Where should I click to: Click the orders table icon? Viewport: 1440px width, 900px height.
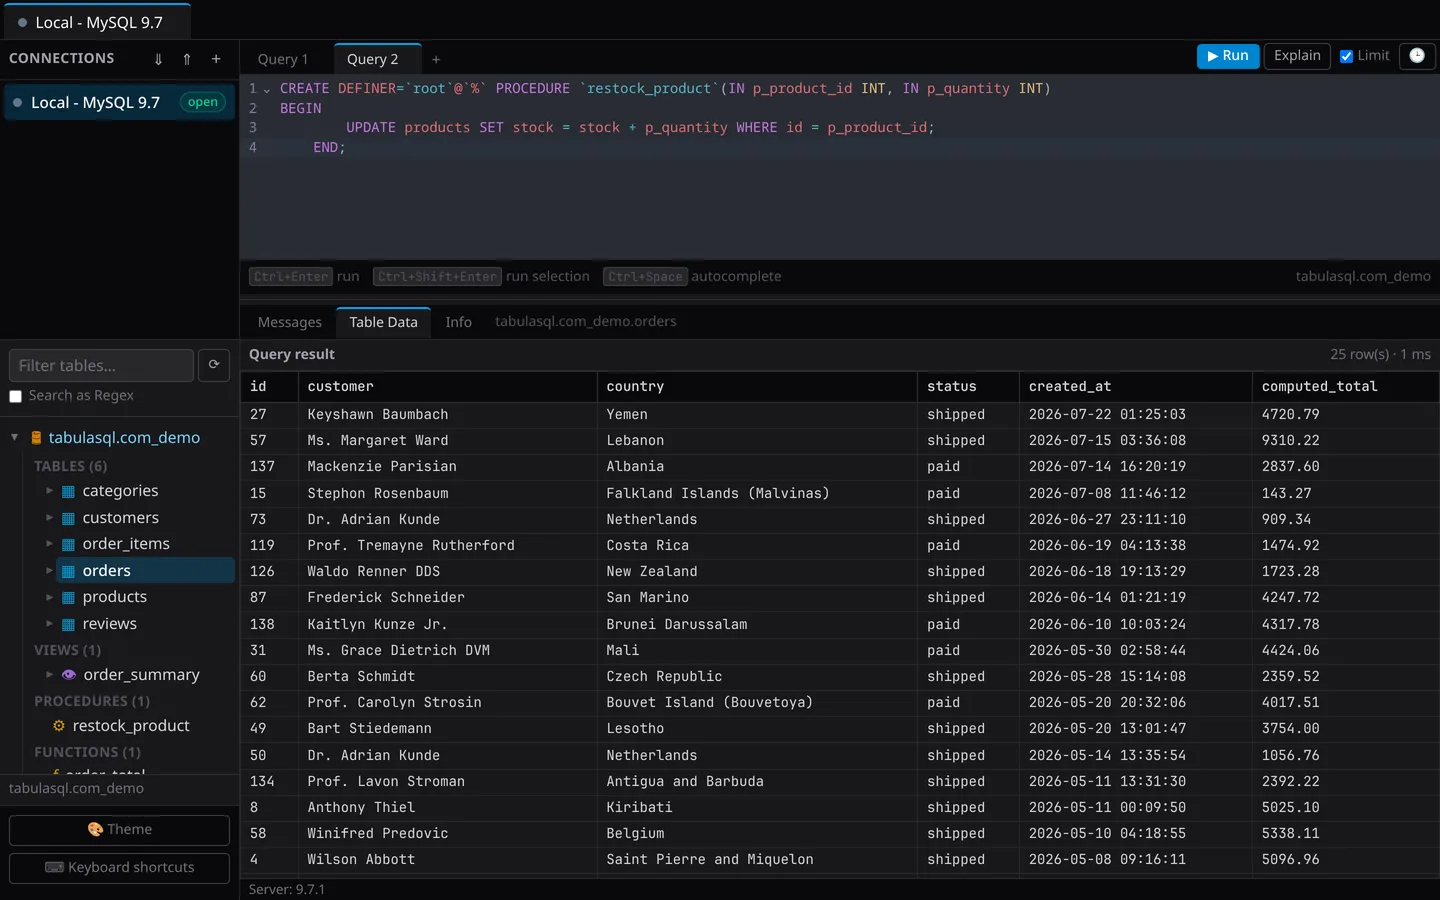point(68,571)
